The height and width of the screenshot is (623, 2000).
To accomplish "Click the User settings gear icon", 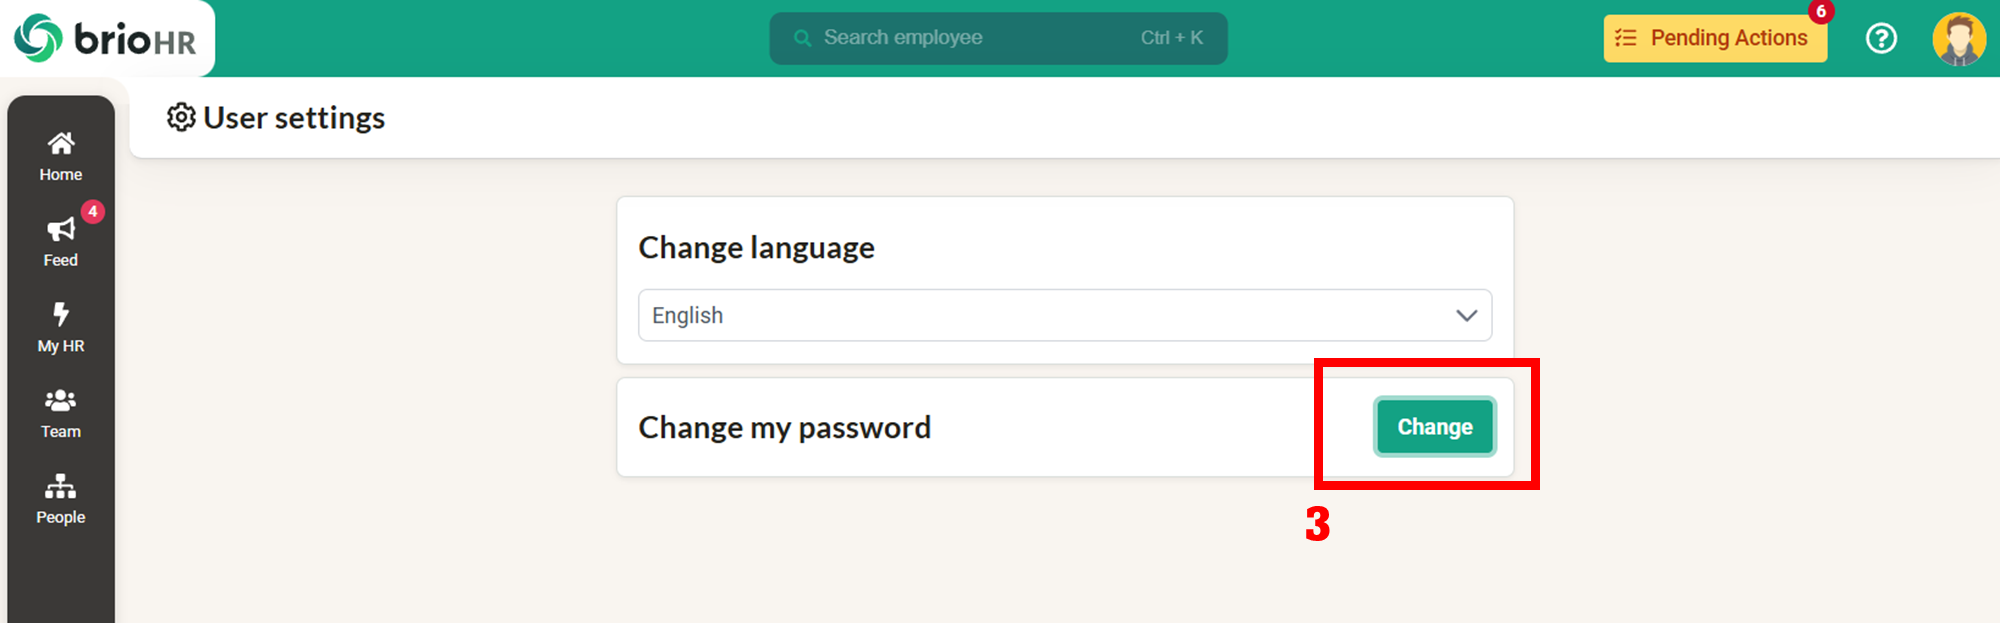I will point(181,117).
